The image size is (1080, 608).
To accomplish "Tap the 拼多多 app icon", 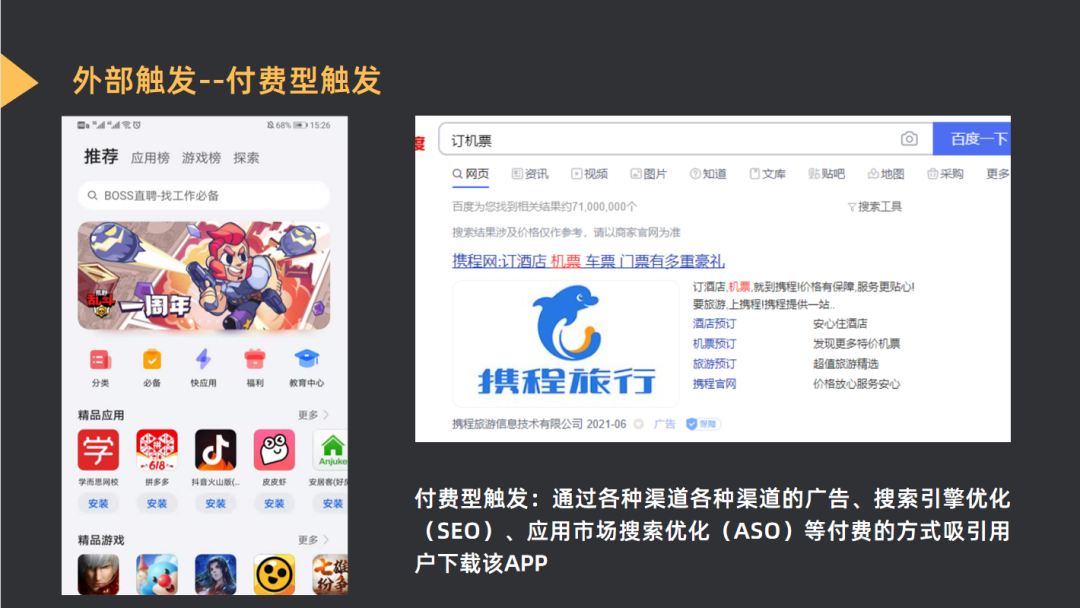I will pyautogui.click(x=156, y=450).
